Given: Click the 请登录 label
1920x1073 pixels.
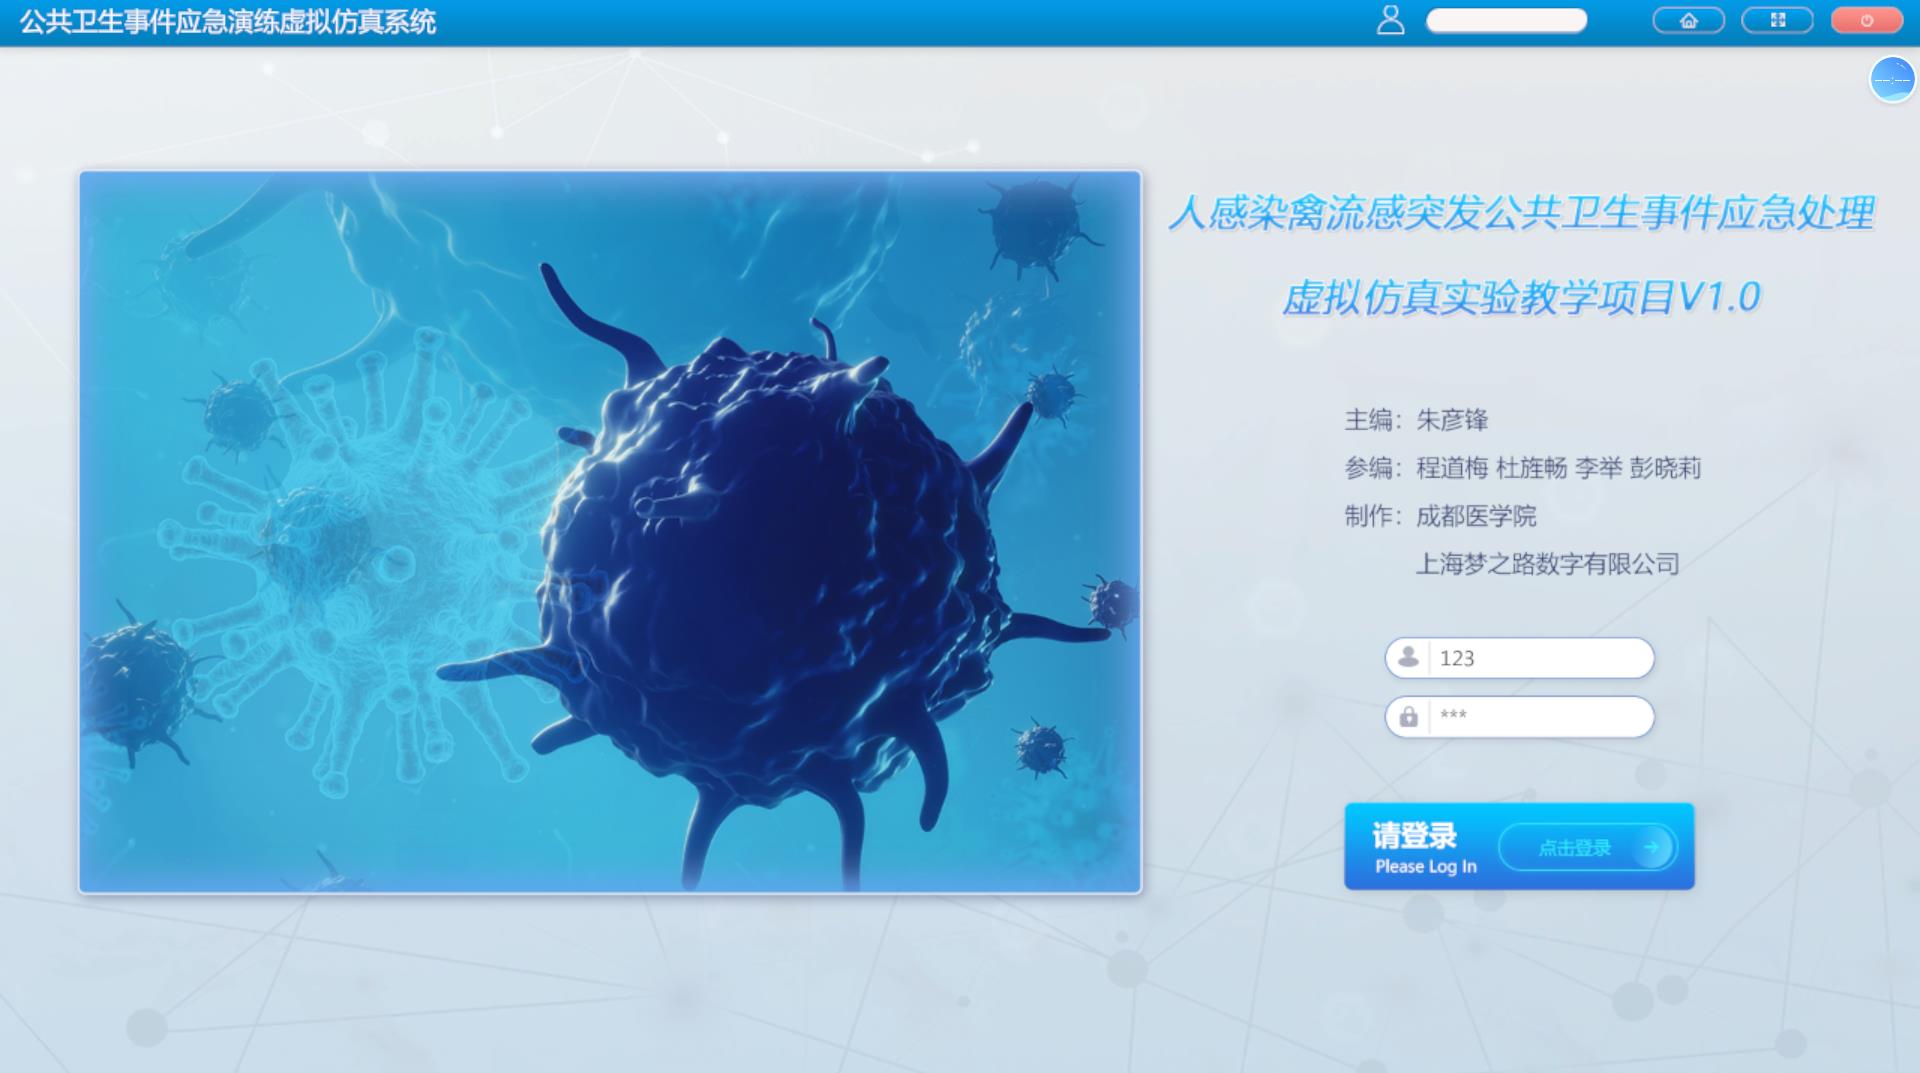Looking at the screenshot, I should tap(1414, 834).
